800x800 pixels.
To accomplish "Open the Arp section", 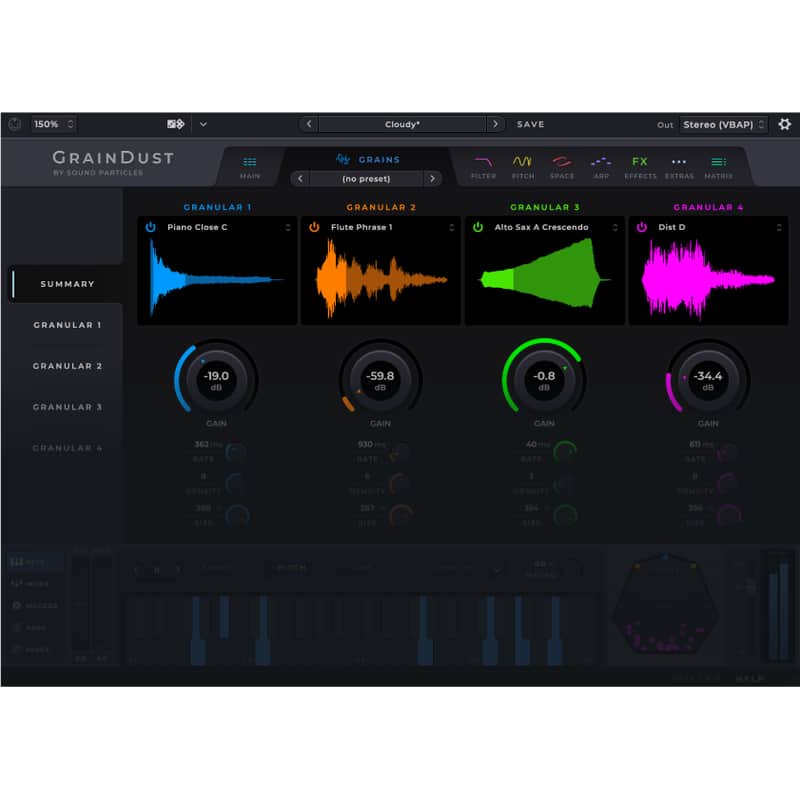I will point(601,167).
